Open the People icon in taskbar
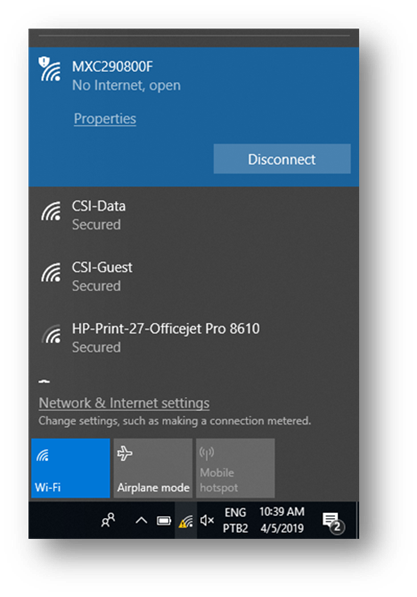The height and width of the screenshot is (597, 417). (x=108, y=520)
